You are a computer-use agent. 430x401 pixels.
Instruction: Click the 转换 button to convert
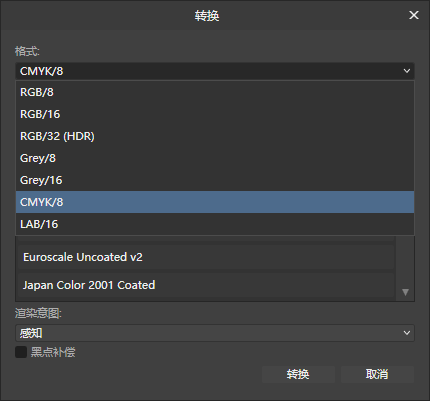[x=298, y=374]
